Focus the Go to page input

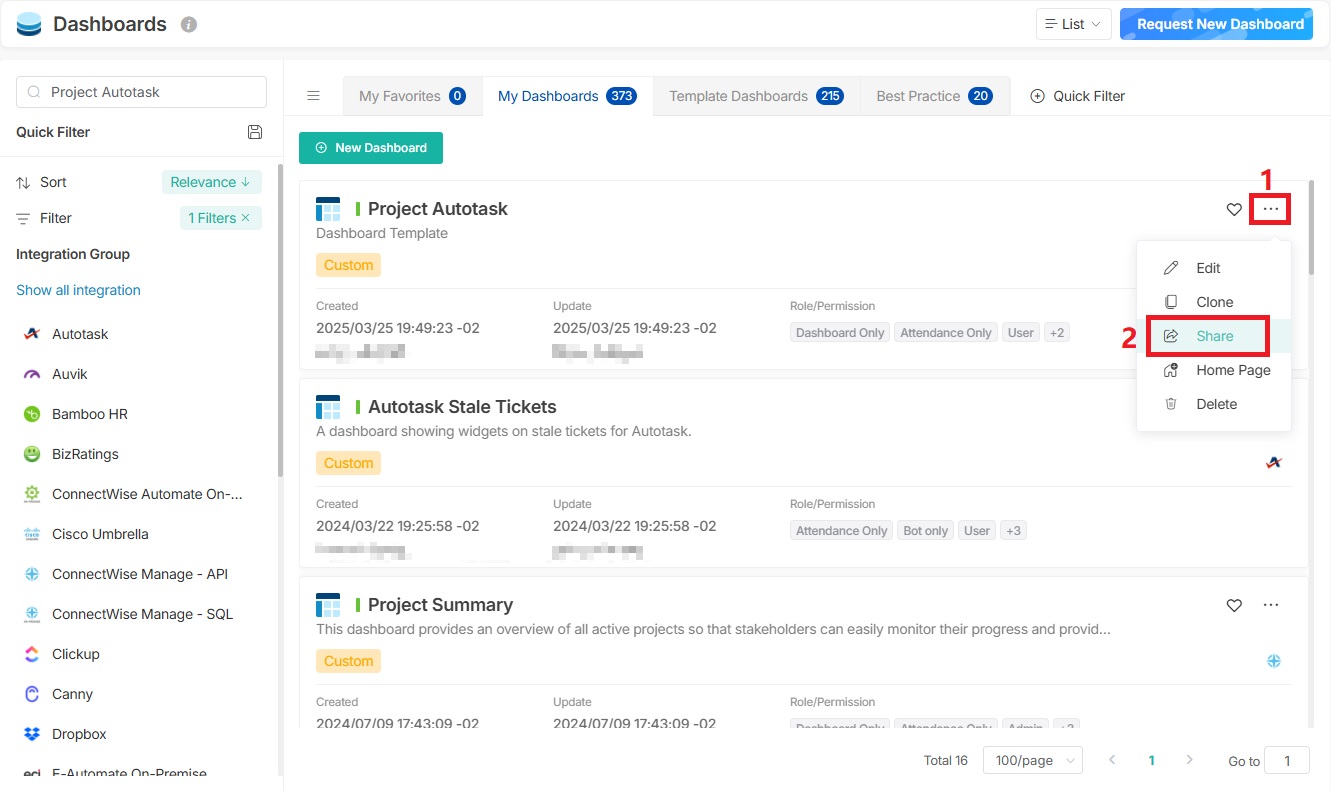[x=1286, y=760]
